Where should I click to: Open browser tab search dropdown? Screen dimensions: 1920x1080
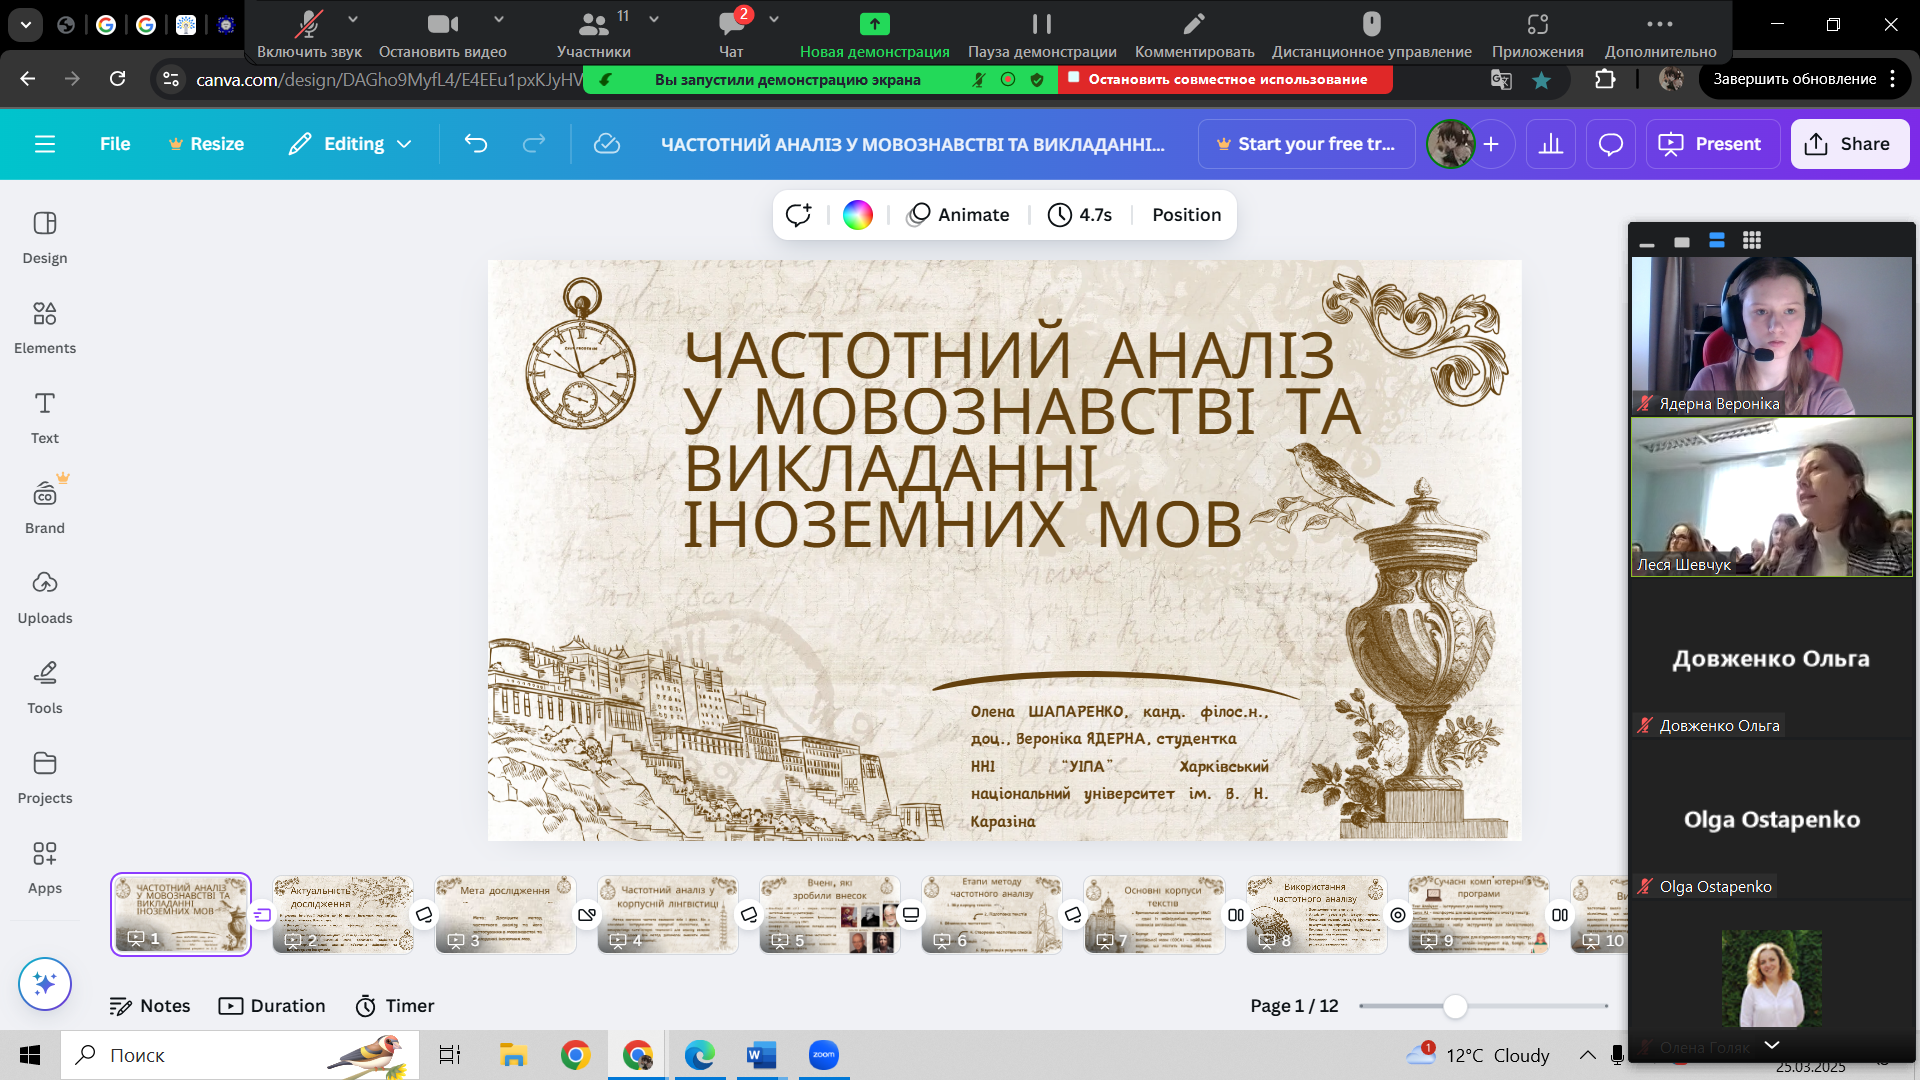tap(25, 25)
